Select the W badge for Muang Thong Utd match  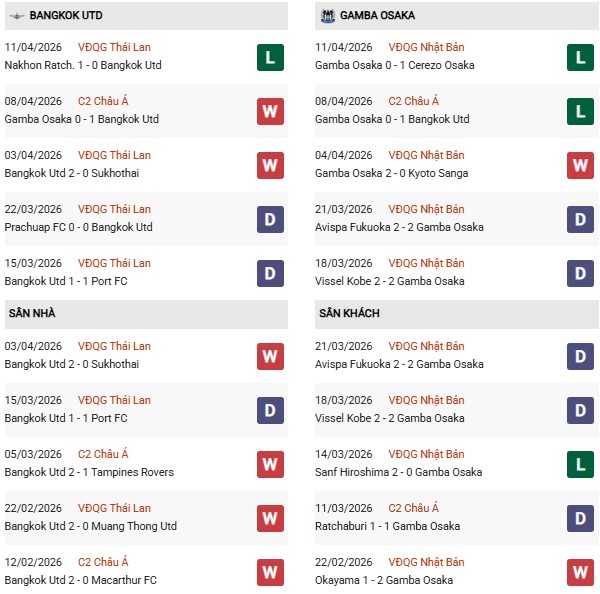[x=269, y=518]
